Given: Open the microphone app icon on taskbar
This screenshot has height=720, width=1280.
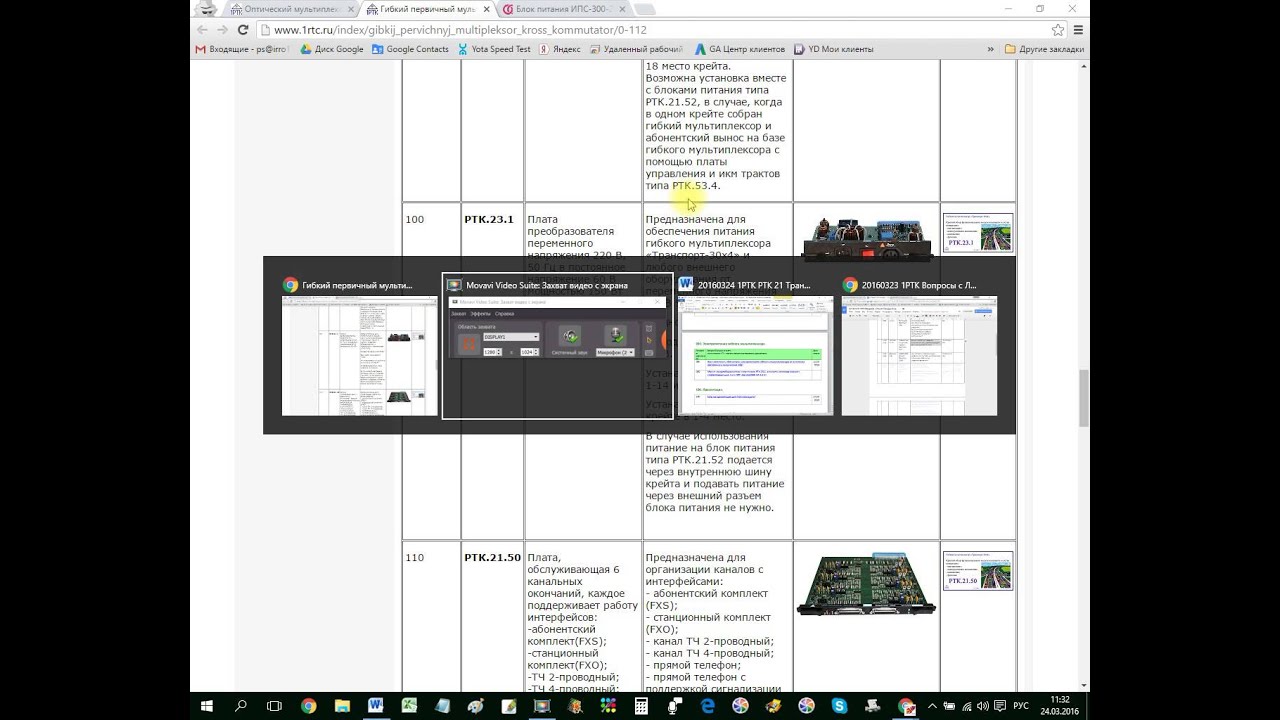Looking at the screenshot, I should coord(674,706).
